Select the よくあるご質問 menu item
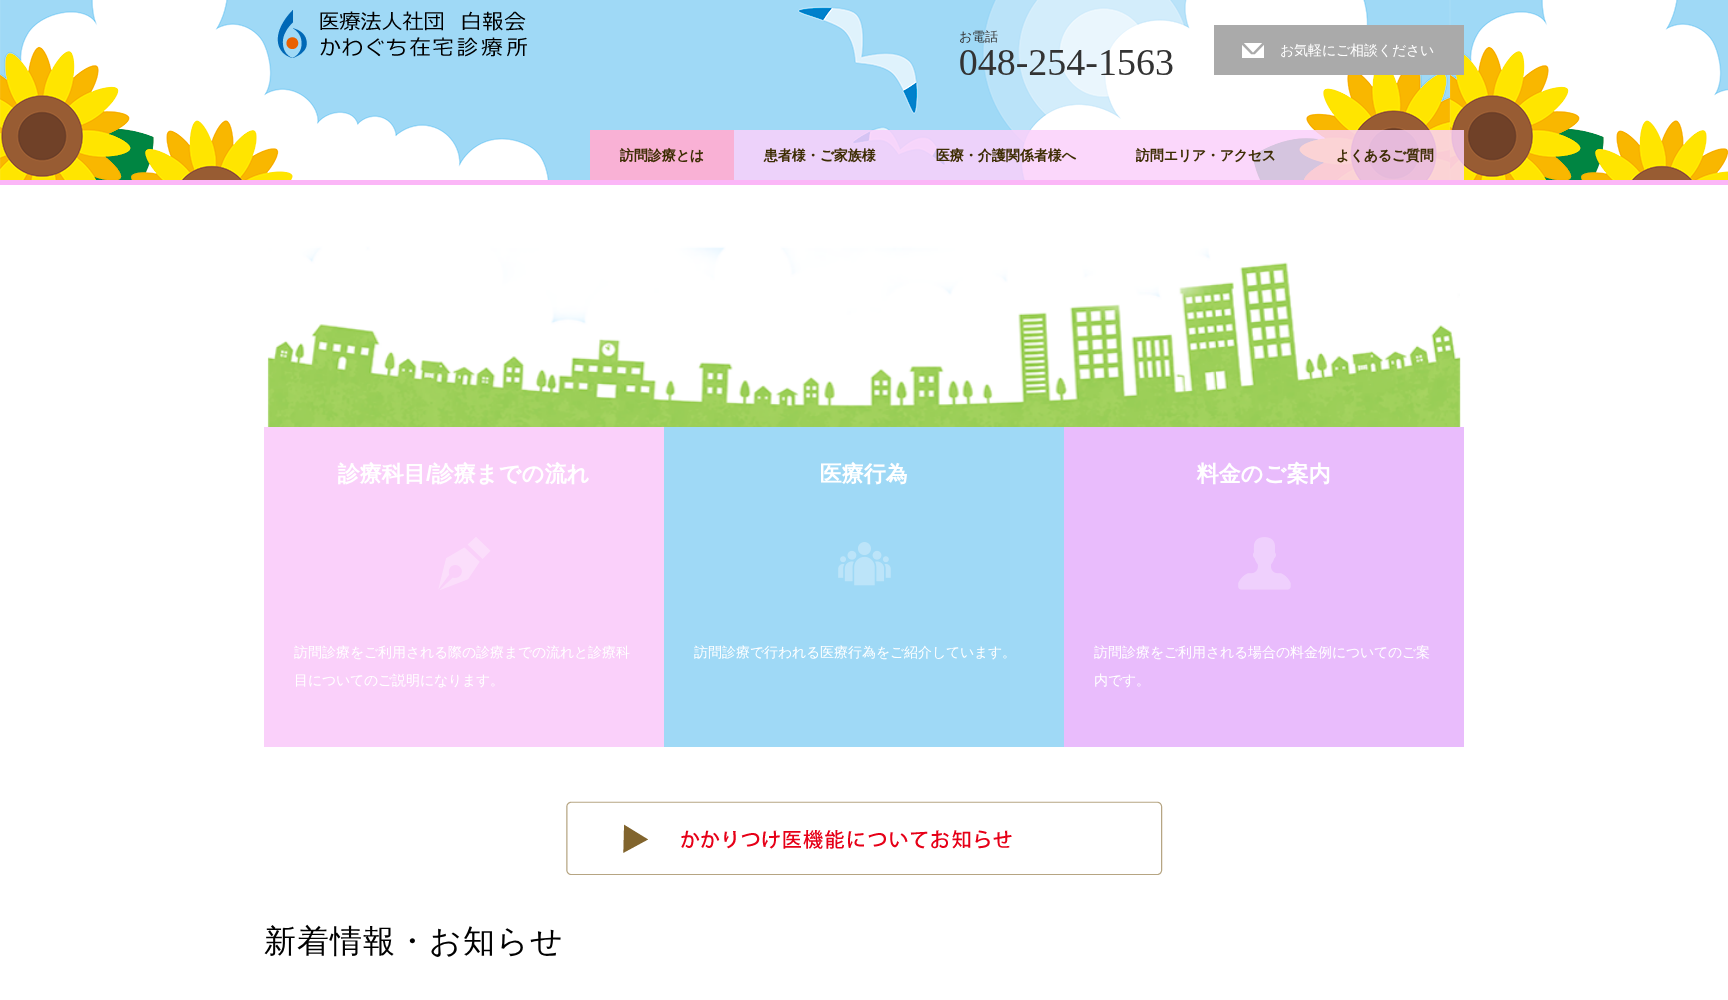Viewport: 1728px width, 1000px height. pos(1384,156)
